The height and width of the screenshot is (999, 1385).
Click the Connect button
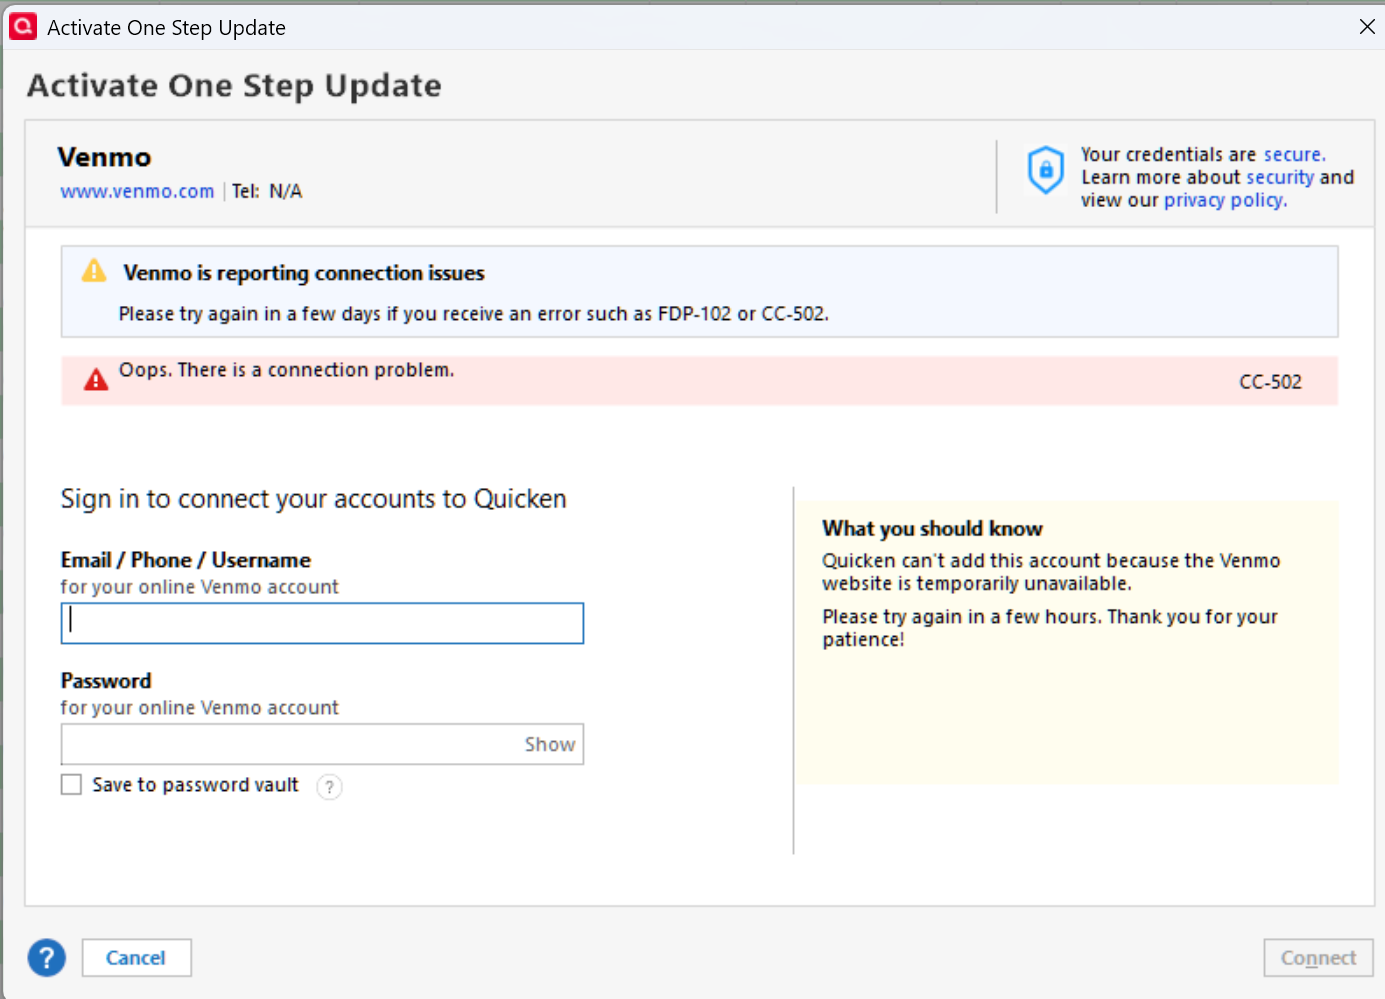coord(1318,958)
